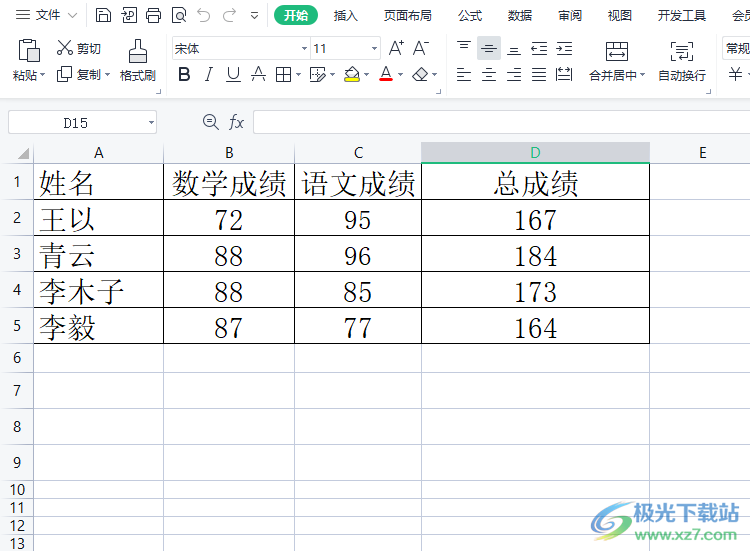Screen dimensions: 750x551
Task: Align text left
Action: click(x=463, y=75)
